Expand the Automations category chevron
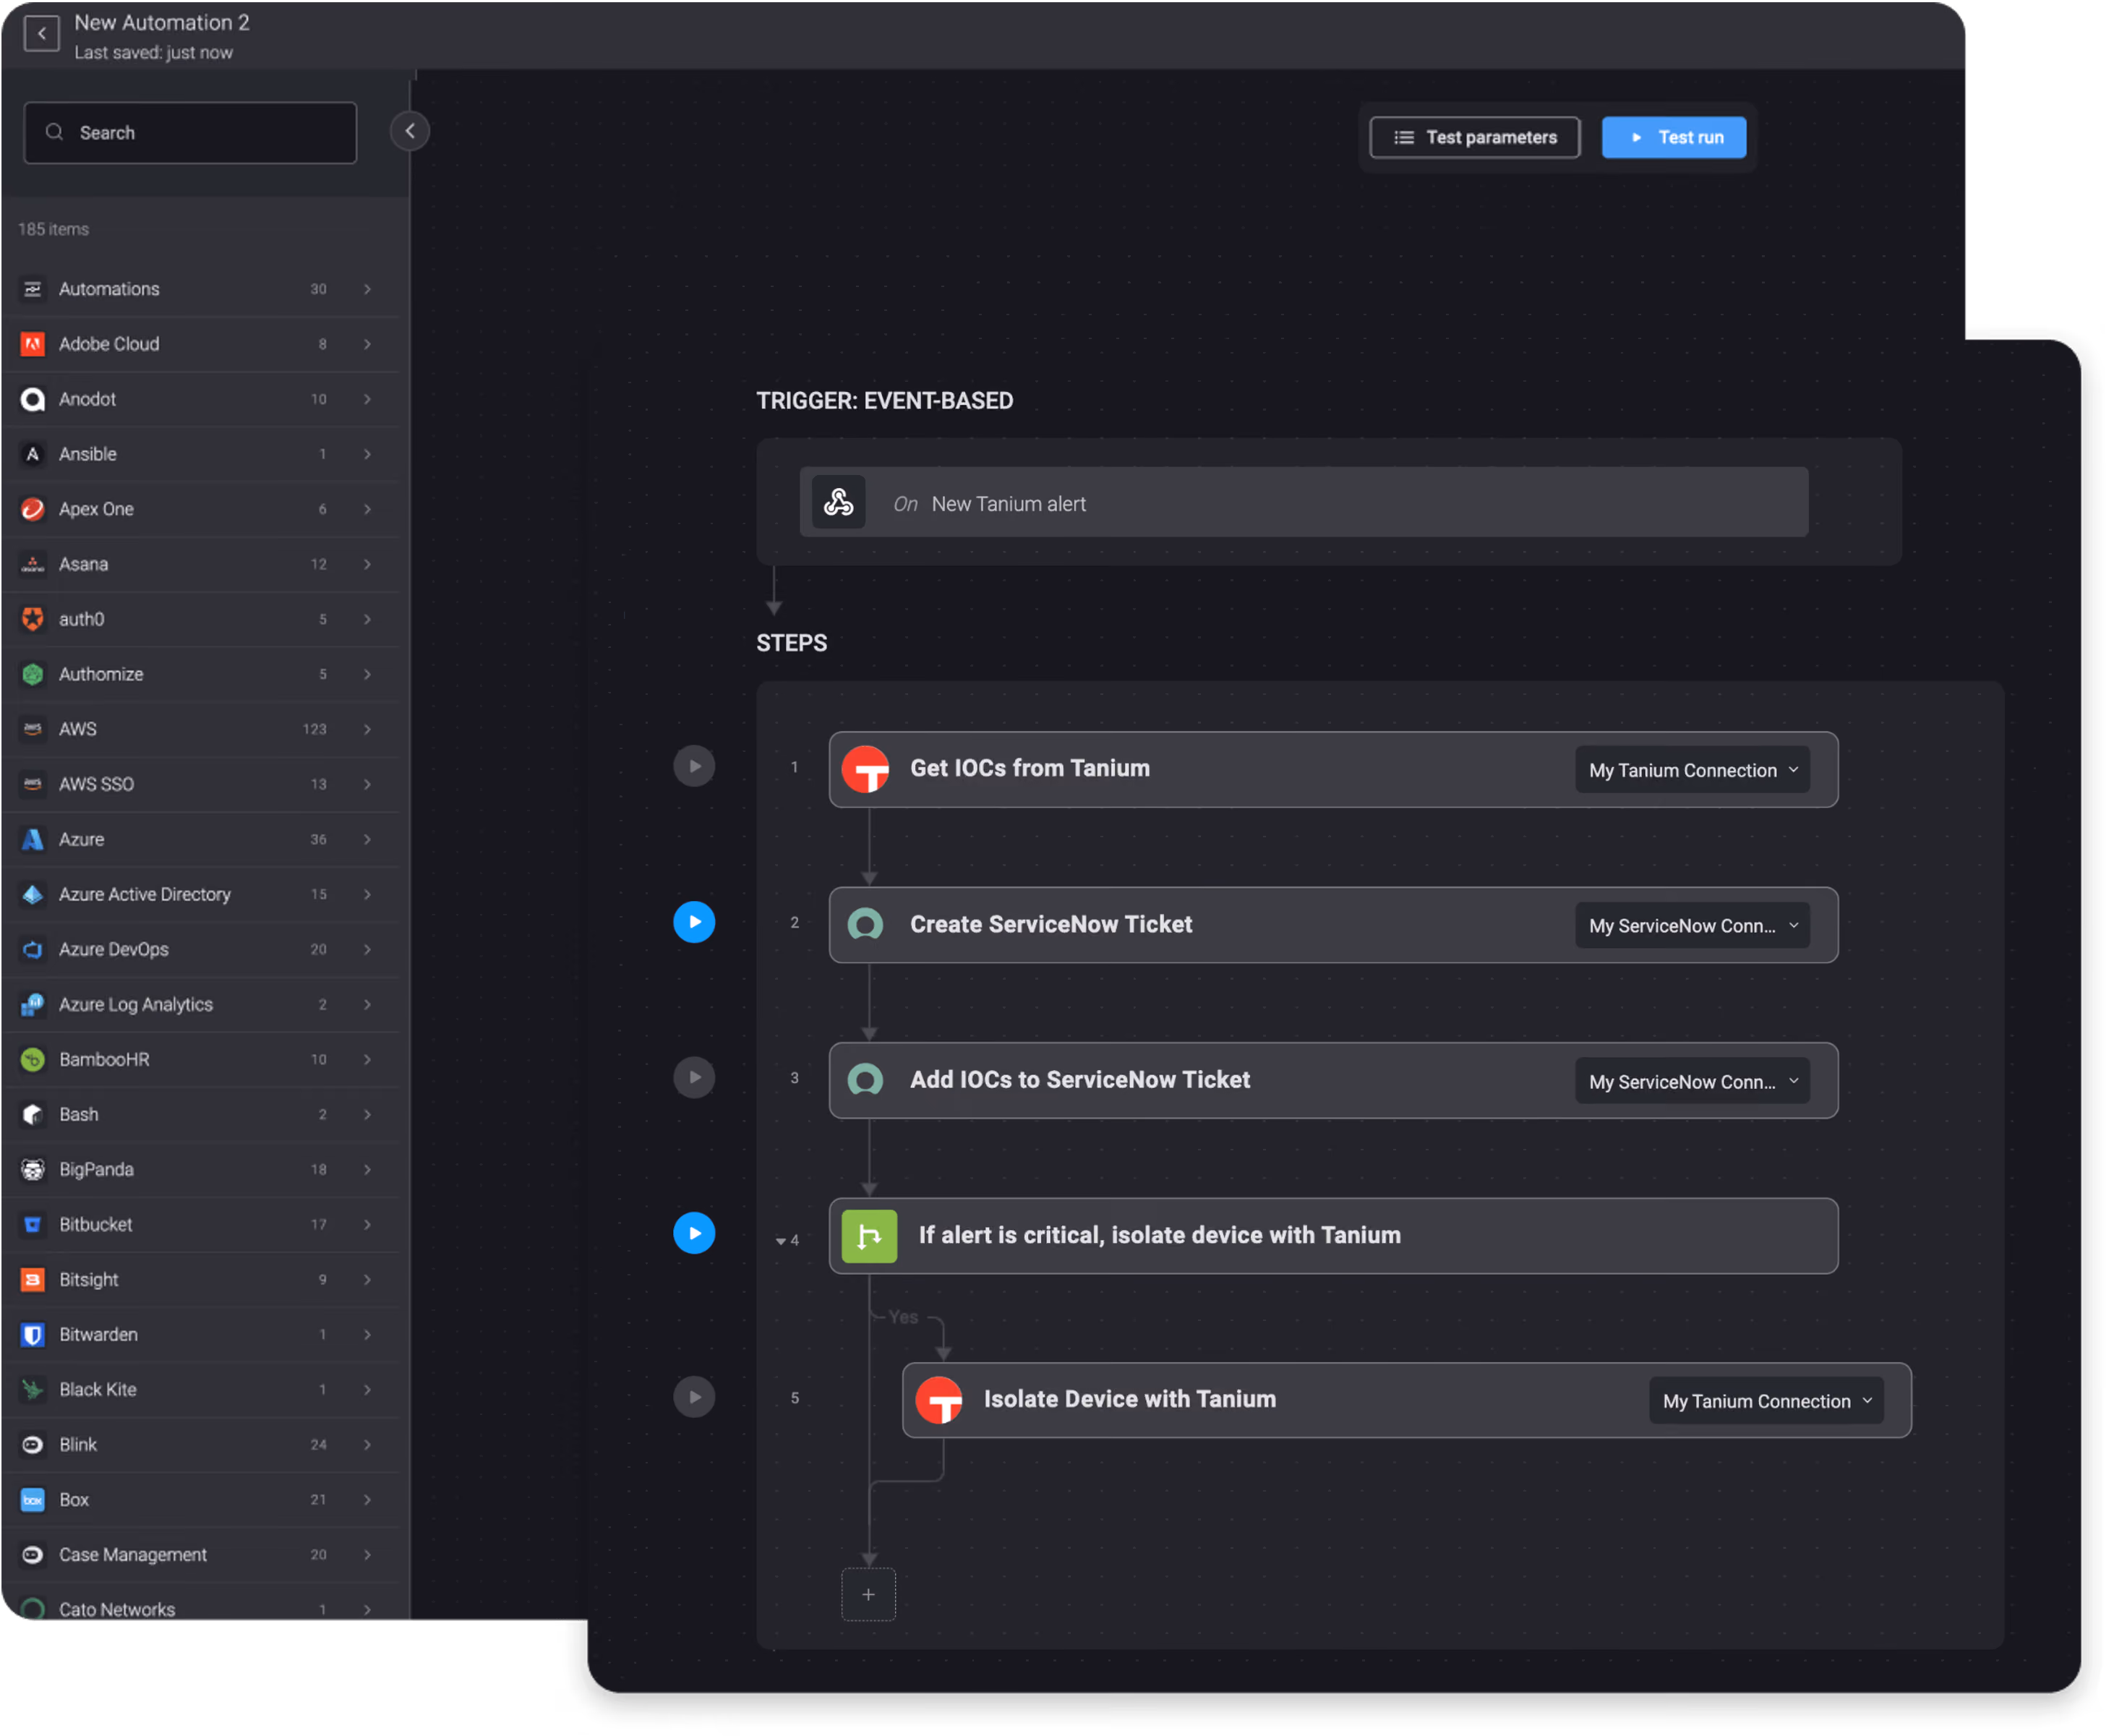The height and width of the screenshot is (1736, 2114). (x=368, y=289)
